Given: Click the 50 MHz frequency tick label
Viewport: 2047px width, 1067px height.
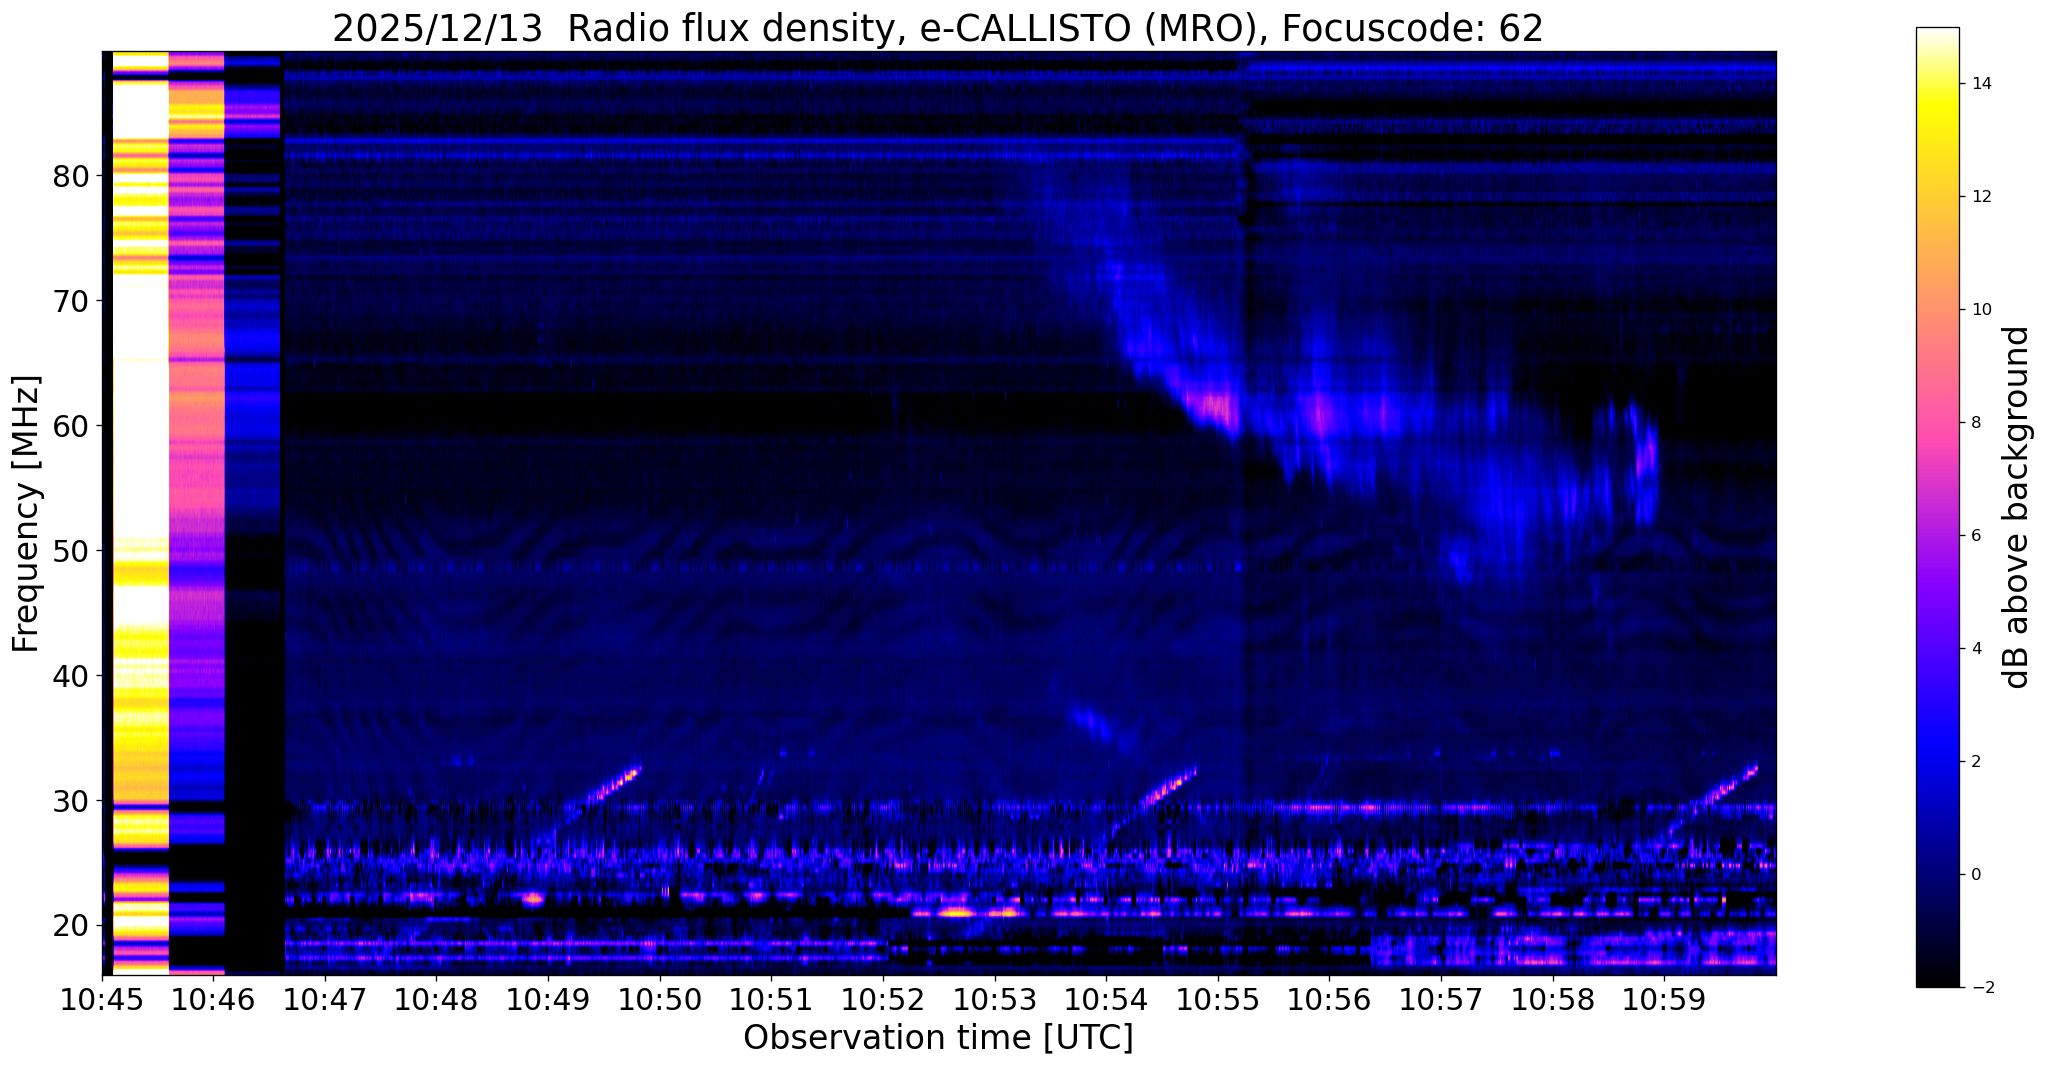Looking at the screenshot, I should tap(70, 551).
